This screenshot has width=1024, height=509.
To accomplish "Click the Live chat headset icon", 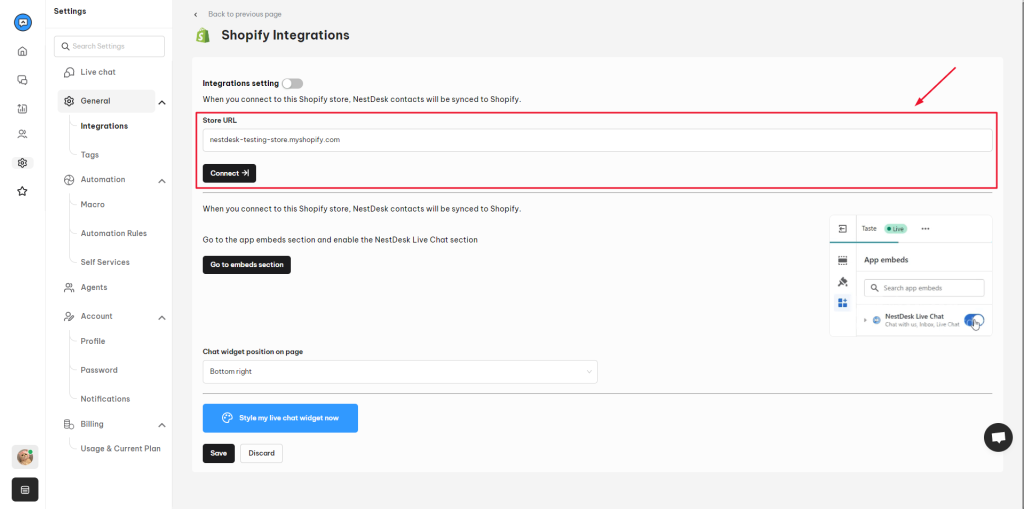I will click(x=69, y=72).
